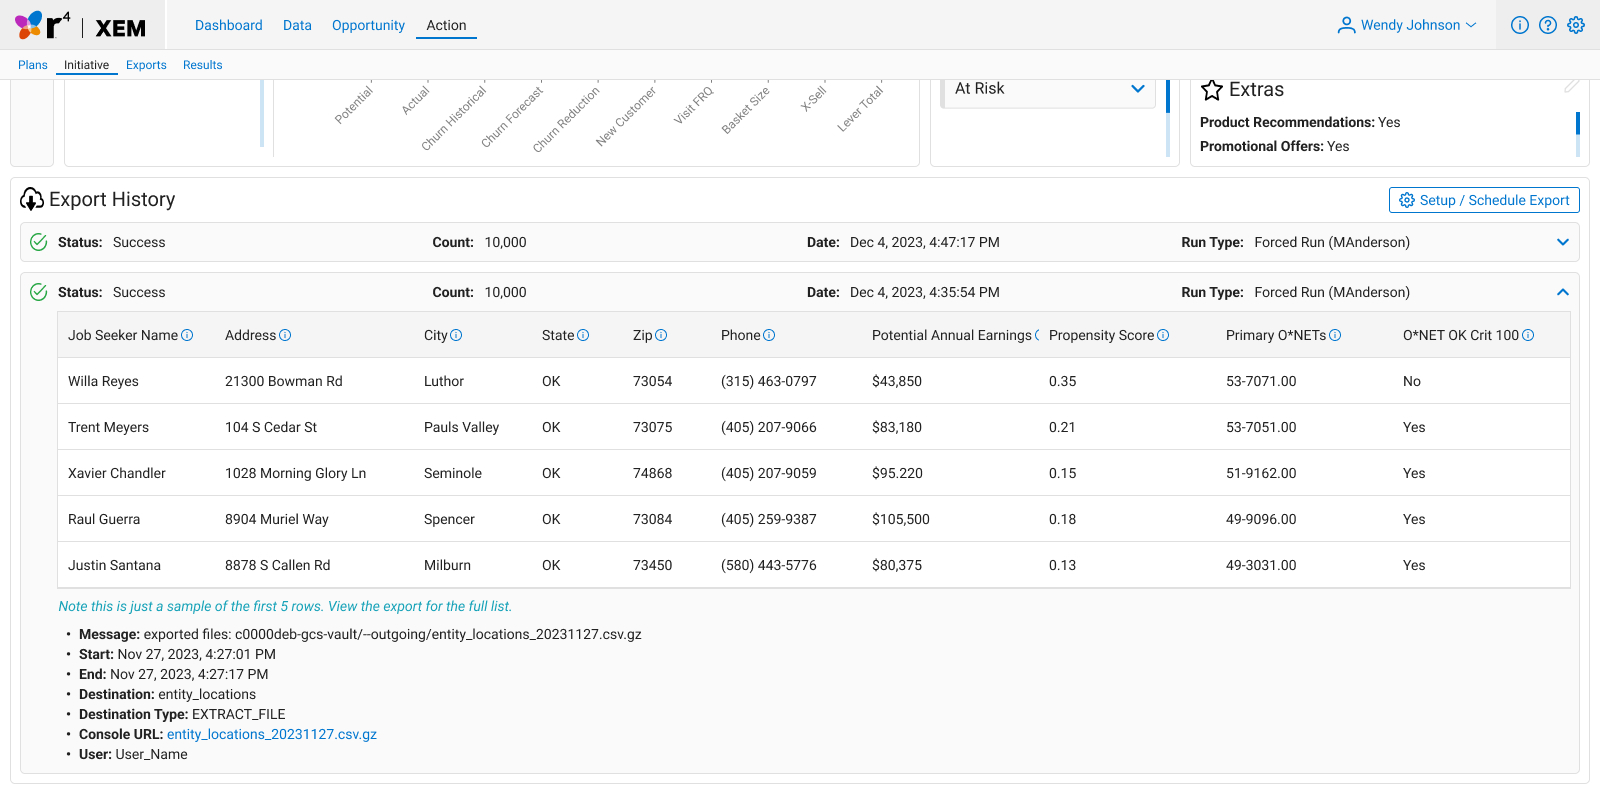
Task: Switch to the Plans tab
Action: point(33,65)
